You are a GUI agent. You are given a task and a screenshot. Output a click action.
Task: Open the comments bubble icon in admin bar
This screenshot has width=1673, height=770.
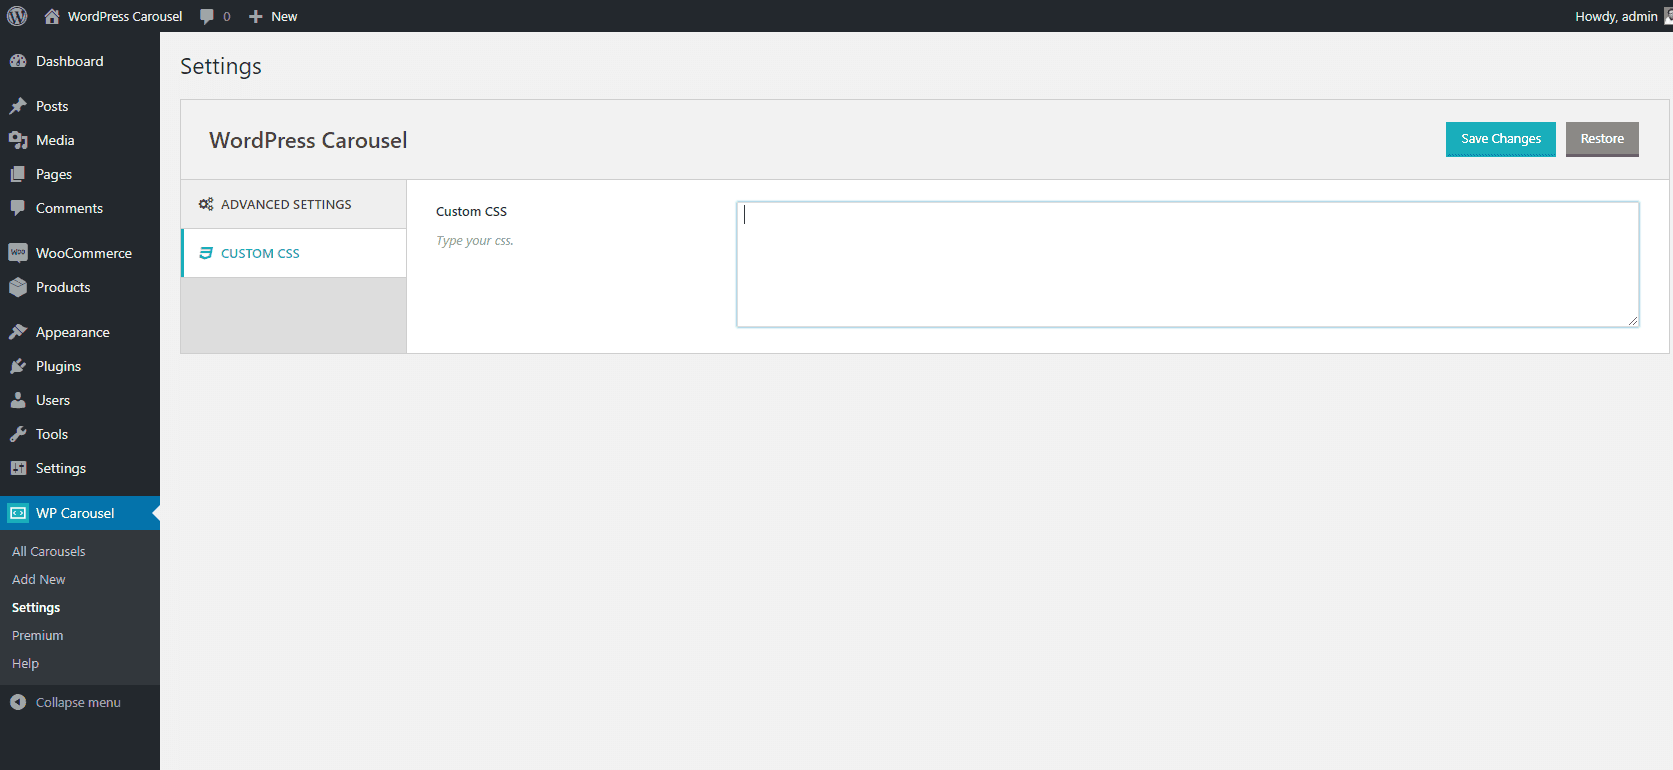click(x=207, y=16)
